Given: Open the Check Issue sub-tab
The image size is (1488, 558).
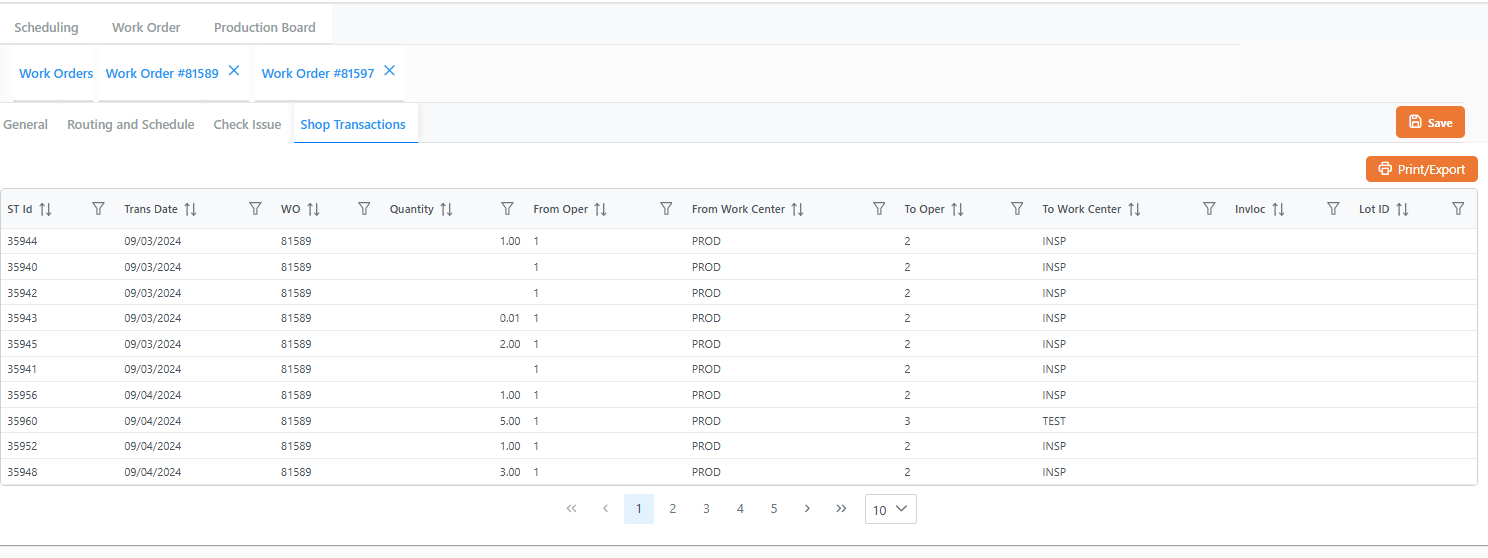Looking at the screenshot, I should 247,125.
